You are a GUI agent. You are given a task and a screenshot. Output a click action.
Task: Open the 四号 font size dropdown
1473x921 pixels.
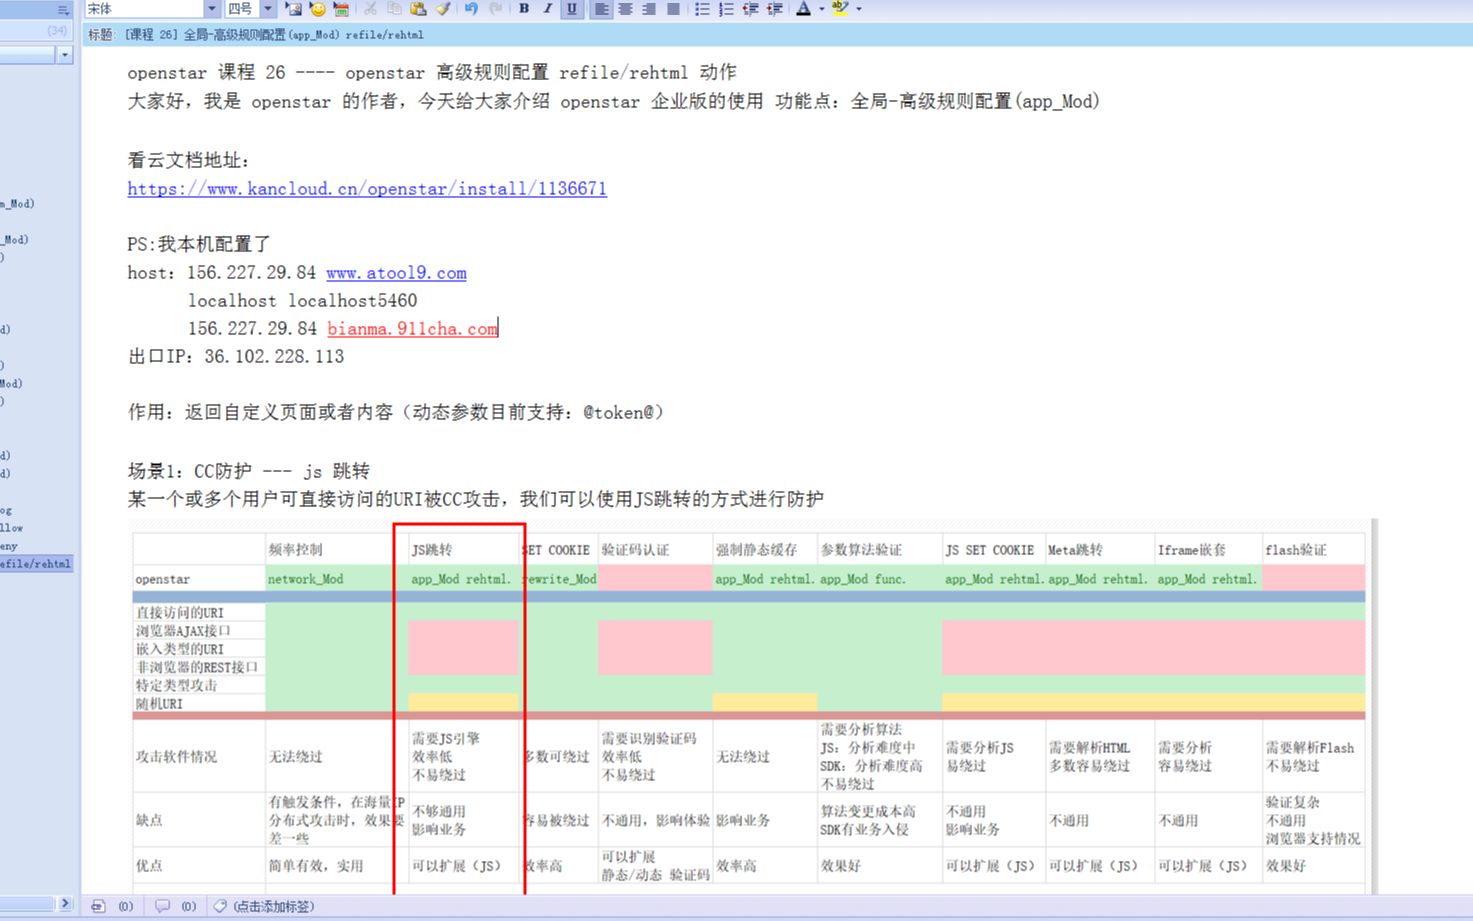pos(268,8)
